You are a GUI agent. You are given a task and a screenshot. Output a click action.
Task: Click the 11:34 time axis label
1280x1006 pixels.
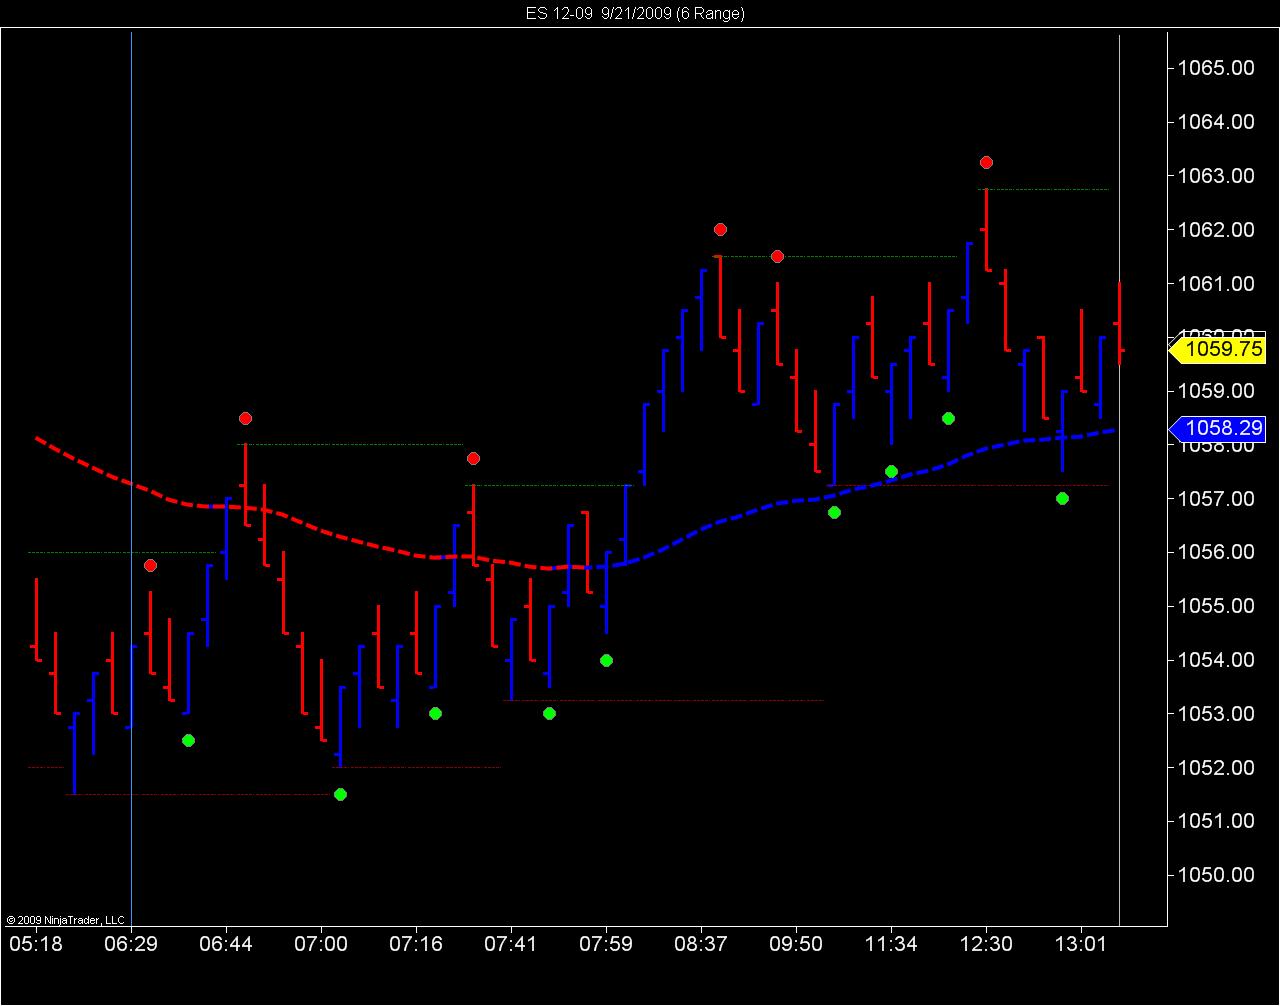click(891, 944)
